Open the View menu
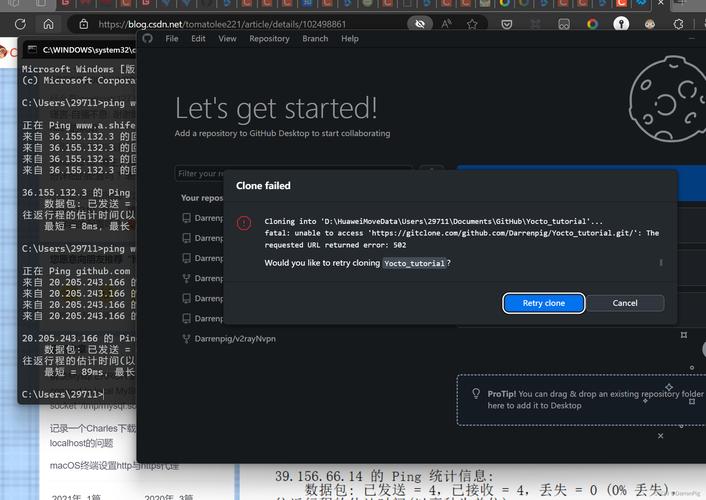 (x=227, y=39)
